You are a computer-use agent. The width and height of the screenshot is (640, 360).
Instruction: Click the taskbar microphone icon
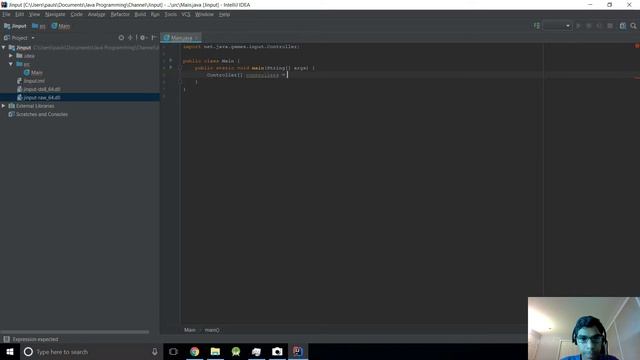click(x=155, y=352)
